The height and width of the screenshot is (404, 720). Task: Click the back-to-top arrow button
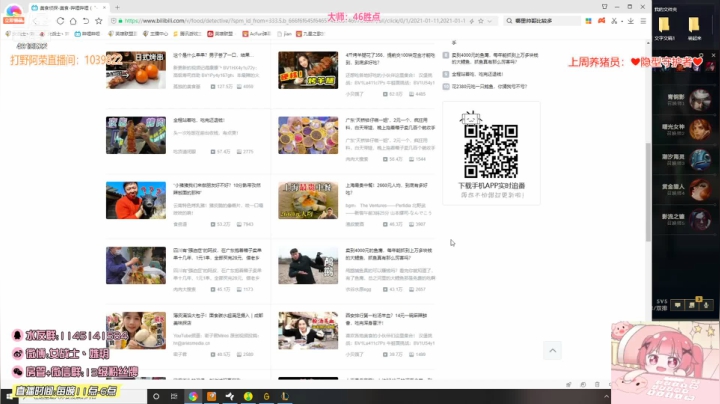click(553, 351)
